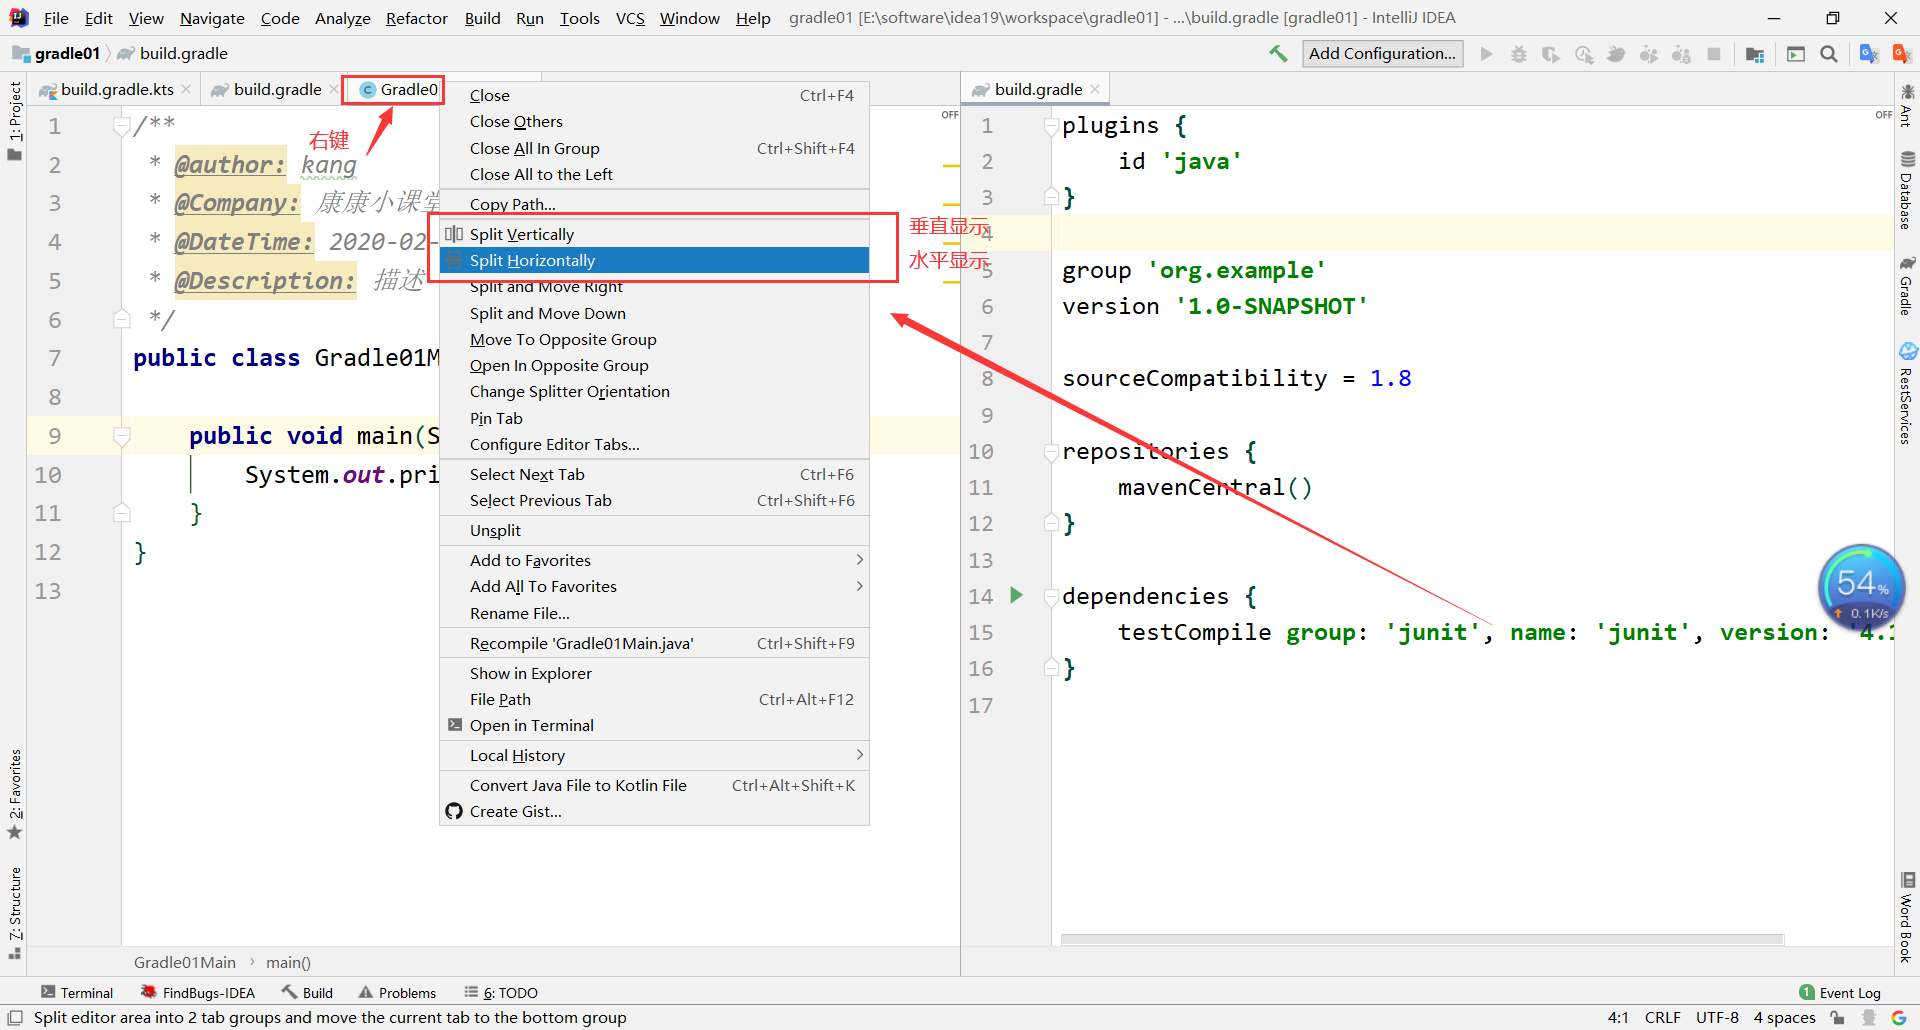Click the run gutter arrow on line 14
The image size is (1920, 1030).
click(x=1016, y=595)
